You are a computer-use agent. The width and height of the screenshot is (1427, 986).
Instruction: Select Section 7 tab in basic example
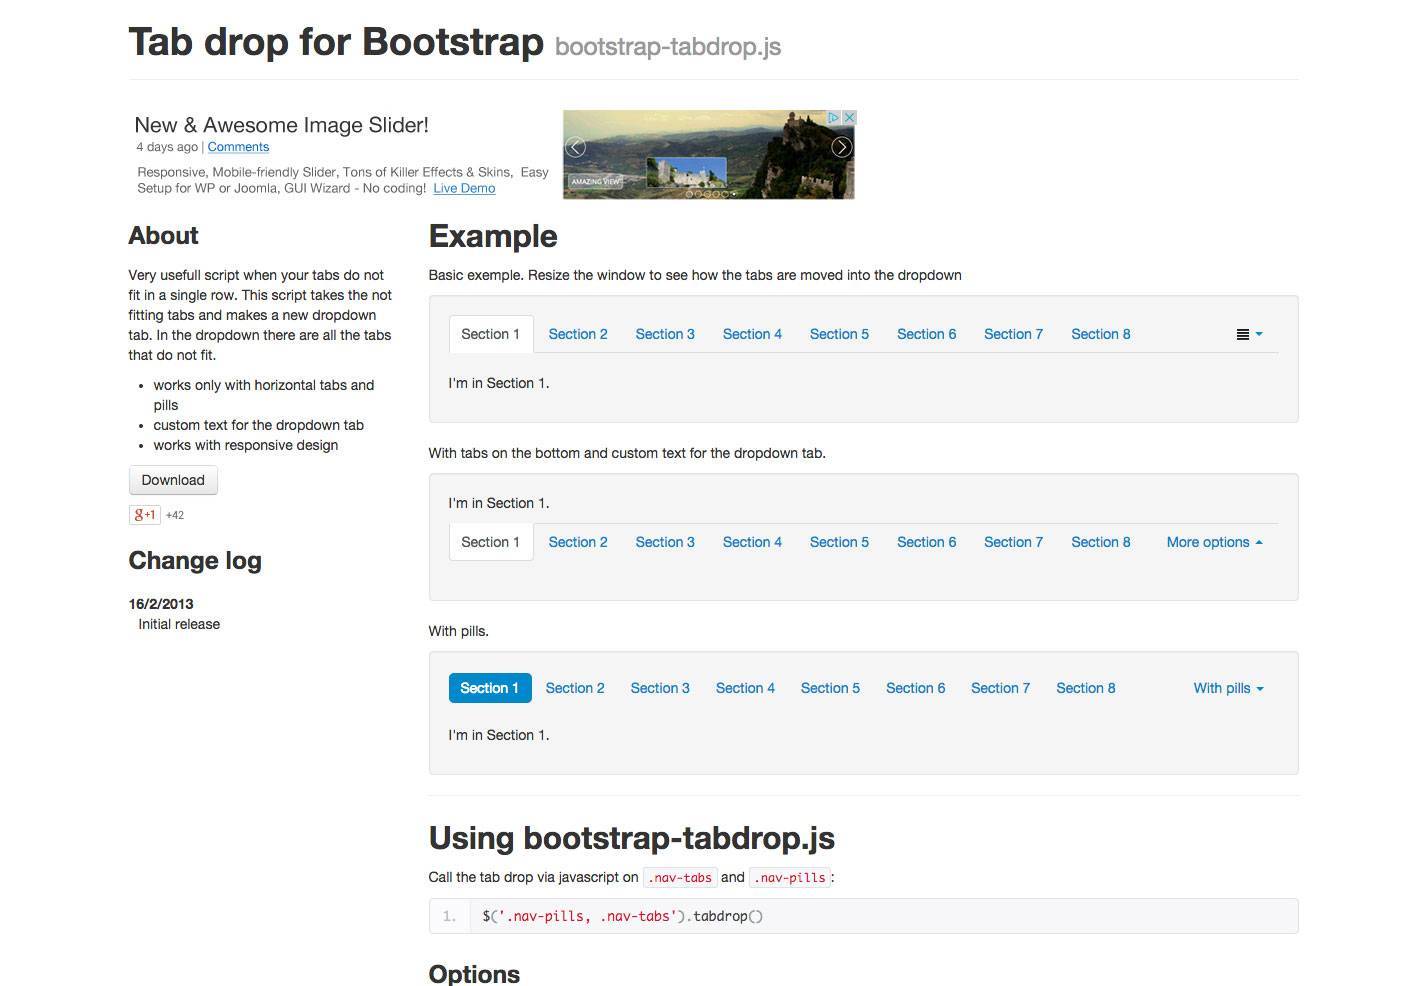click(x=1013, y=334)
